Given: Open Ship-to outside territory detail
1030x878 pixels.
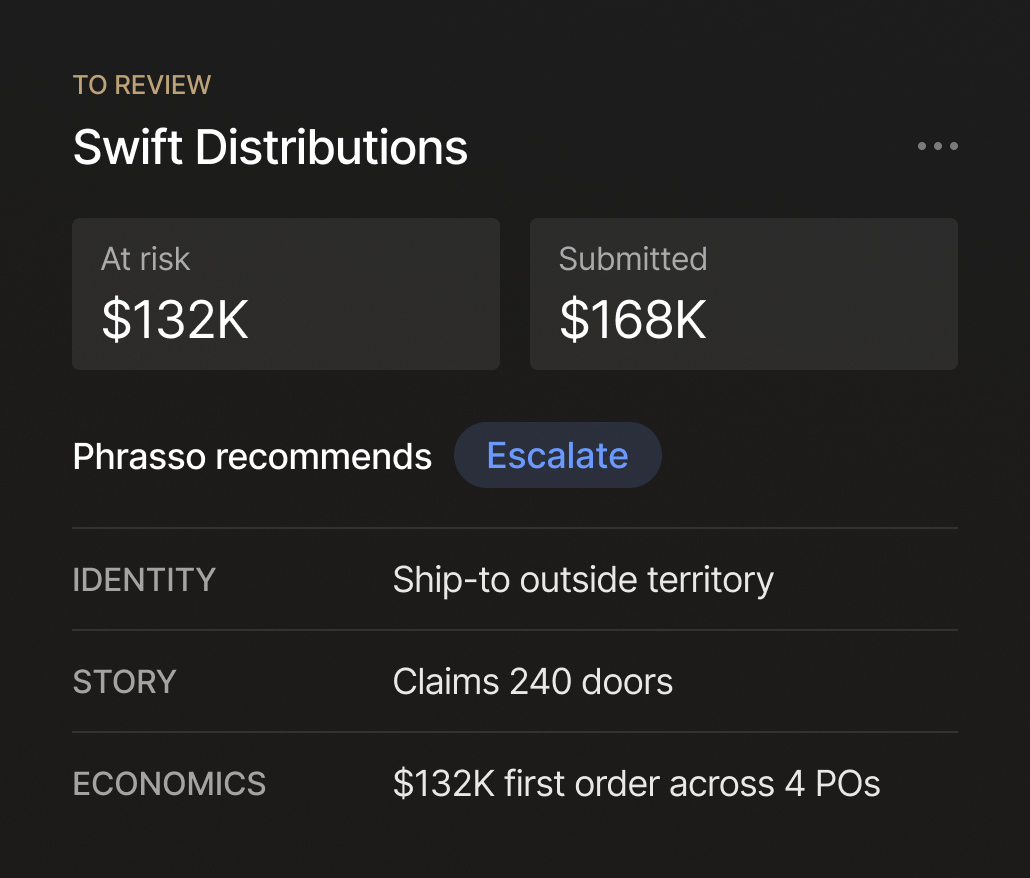Looking at the screenshot, I should (583, 580).
